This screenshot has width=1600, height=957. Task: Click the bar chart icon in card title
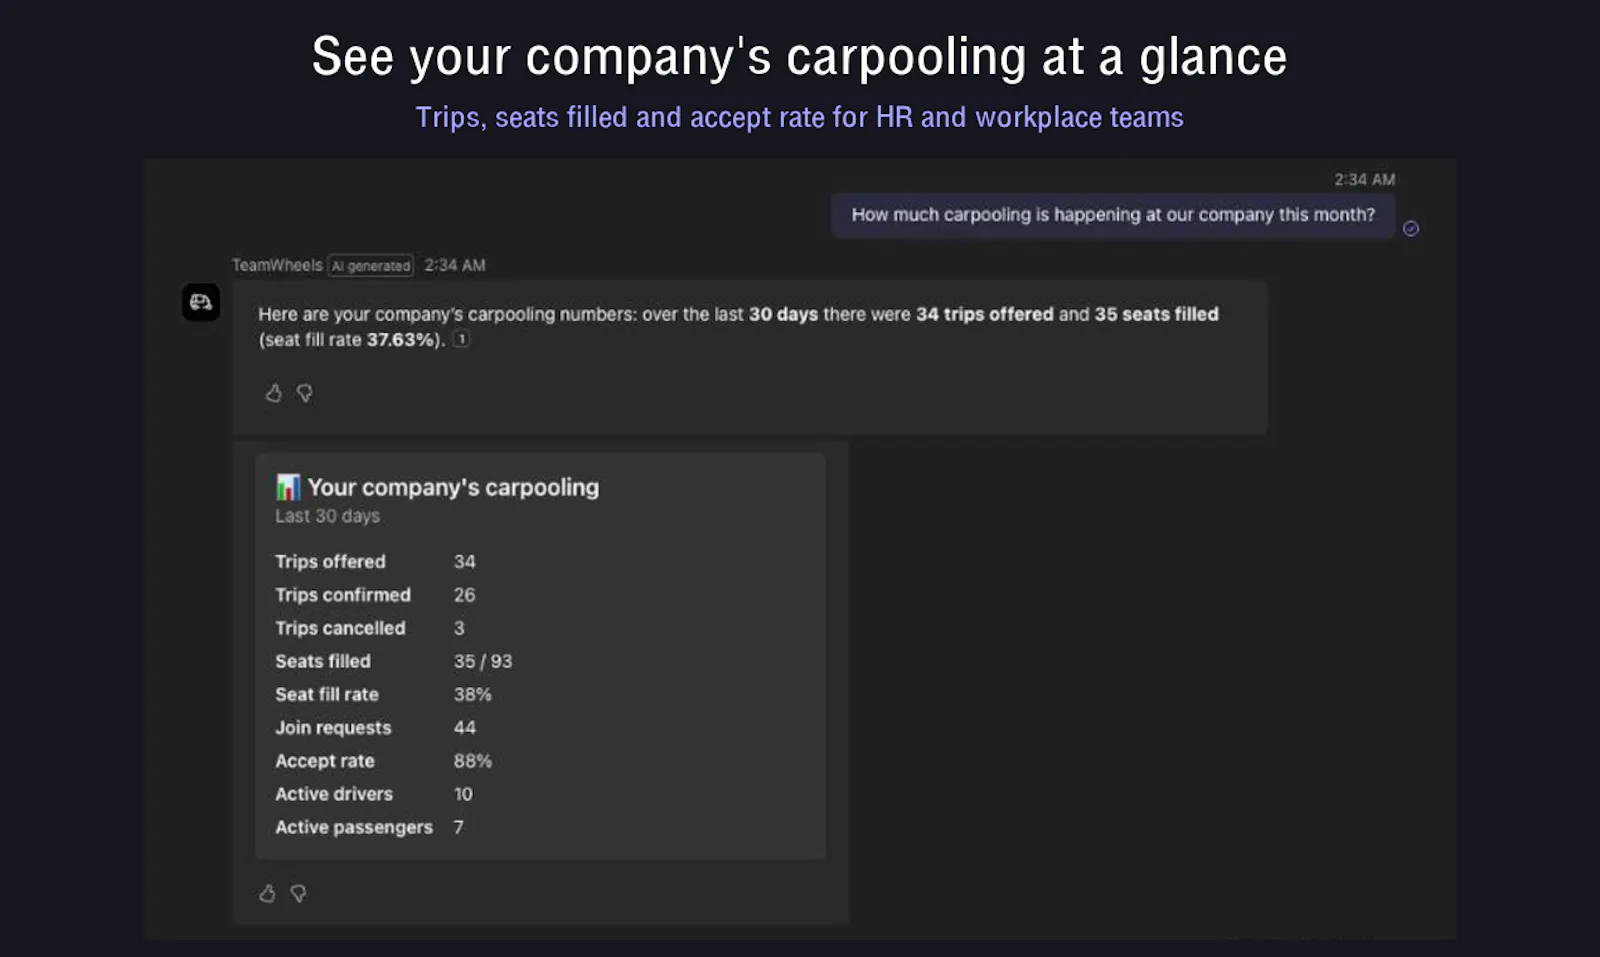pyautogui.click(x=288, y=487)
